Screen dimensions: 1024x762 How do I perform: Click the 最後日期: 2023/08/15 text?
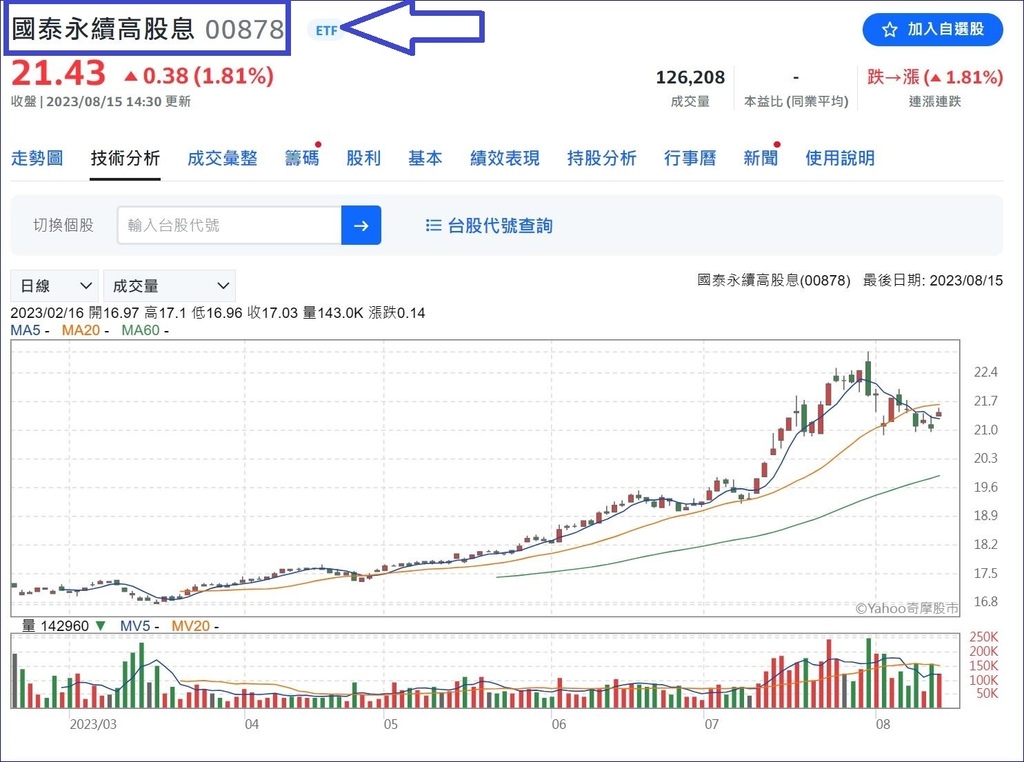click(933, 280)
